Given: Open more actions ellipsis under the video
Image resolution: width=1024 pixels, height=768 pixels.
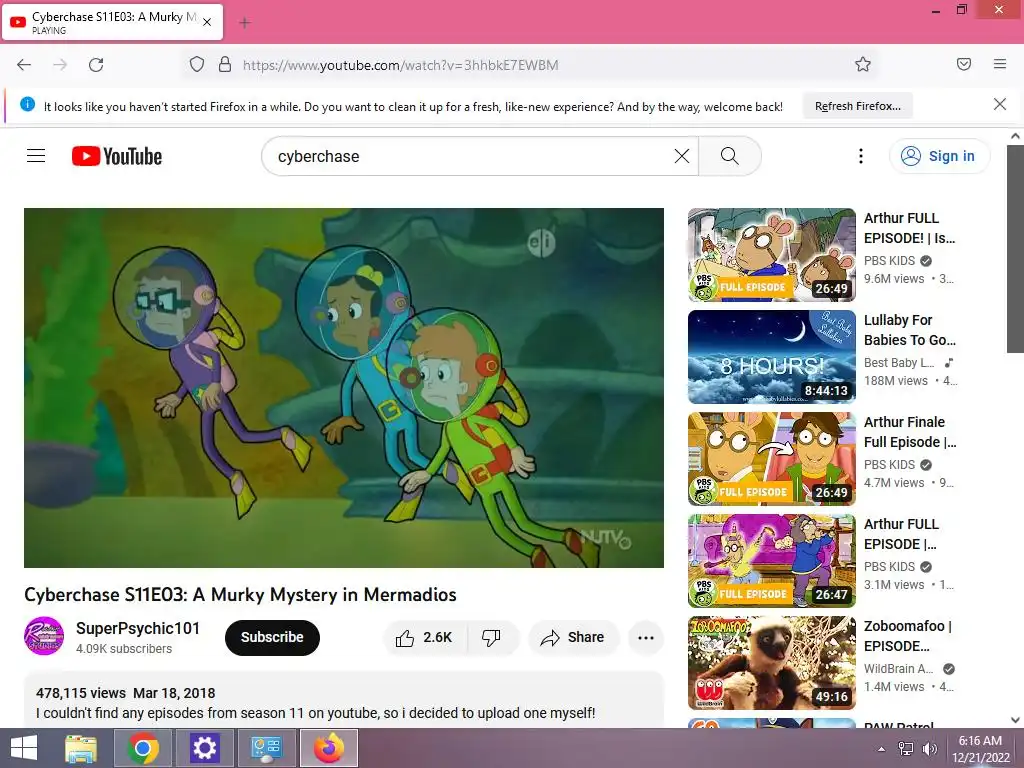Looking at the screenshot, I should pos(646,637).
